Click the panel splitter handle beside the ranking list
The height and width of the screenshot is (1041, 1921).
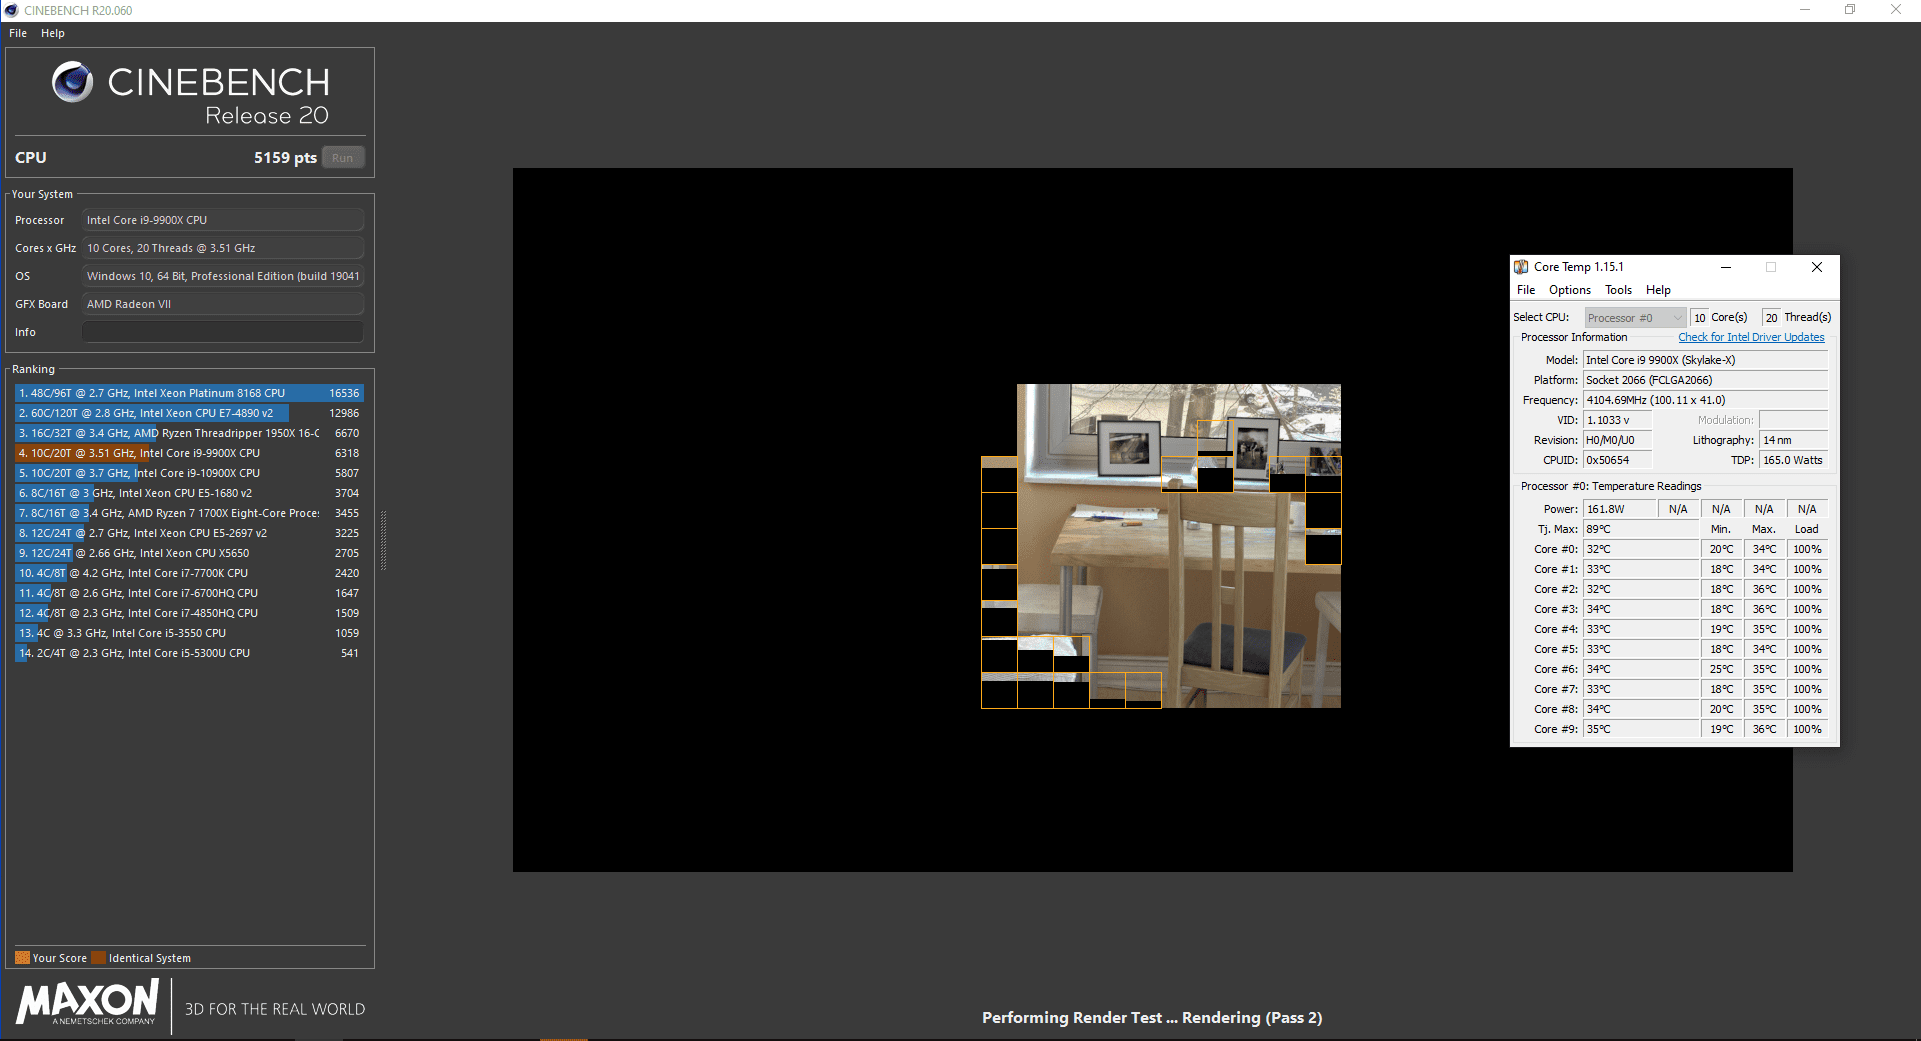pos(383,540)
